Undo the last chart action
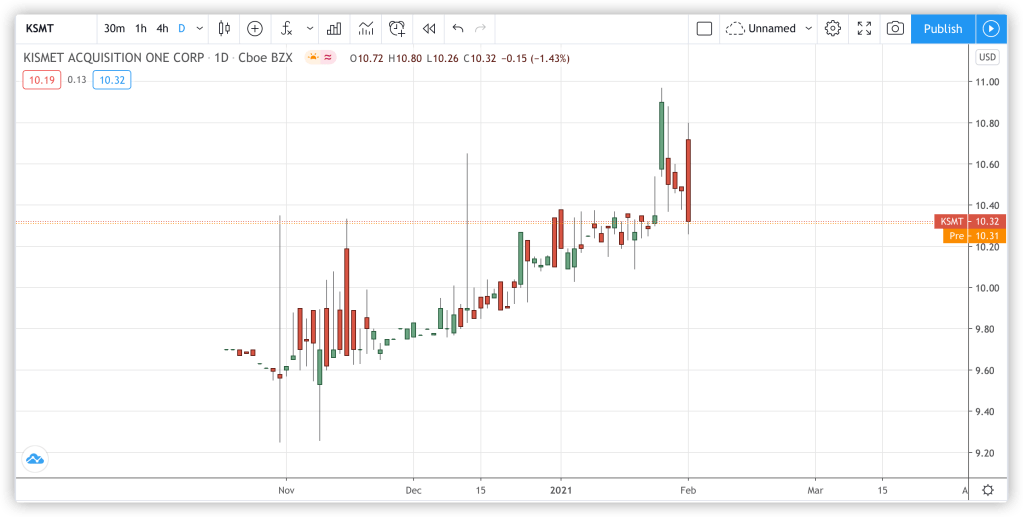1023x517 pixels. pyautogui.click(x=458, y=29)
